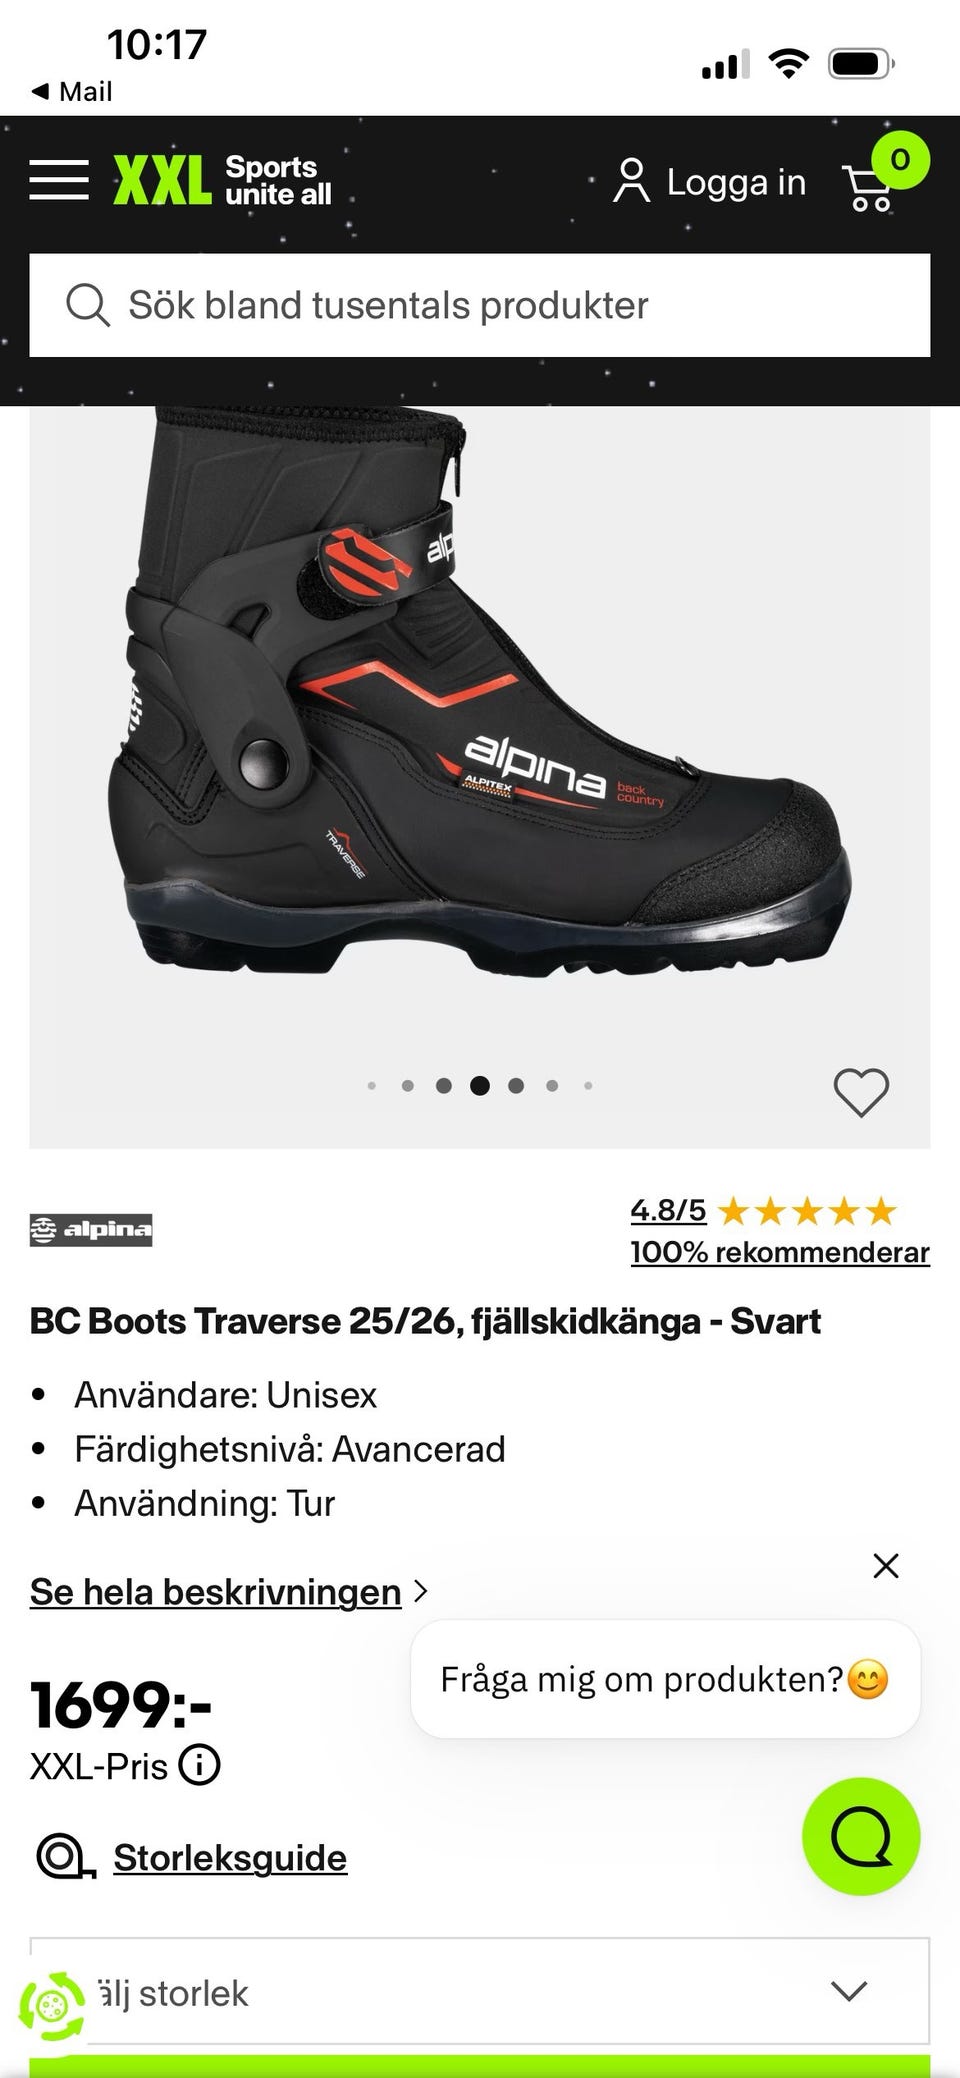Add boot to favorites with heart icon

point(861,1092)
